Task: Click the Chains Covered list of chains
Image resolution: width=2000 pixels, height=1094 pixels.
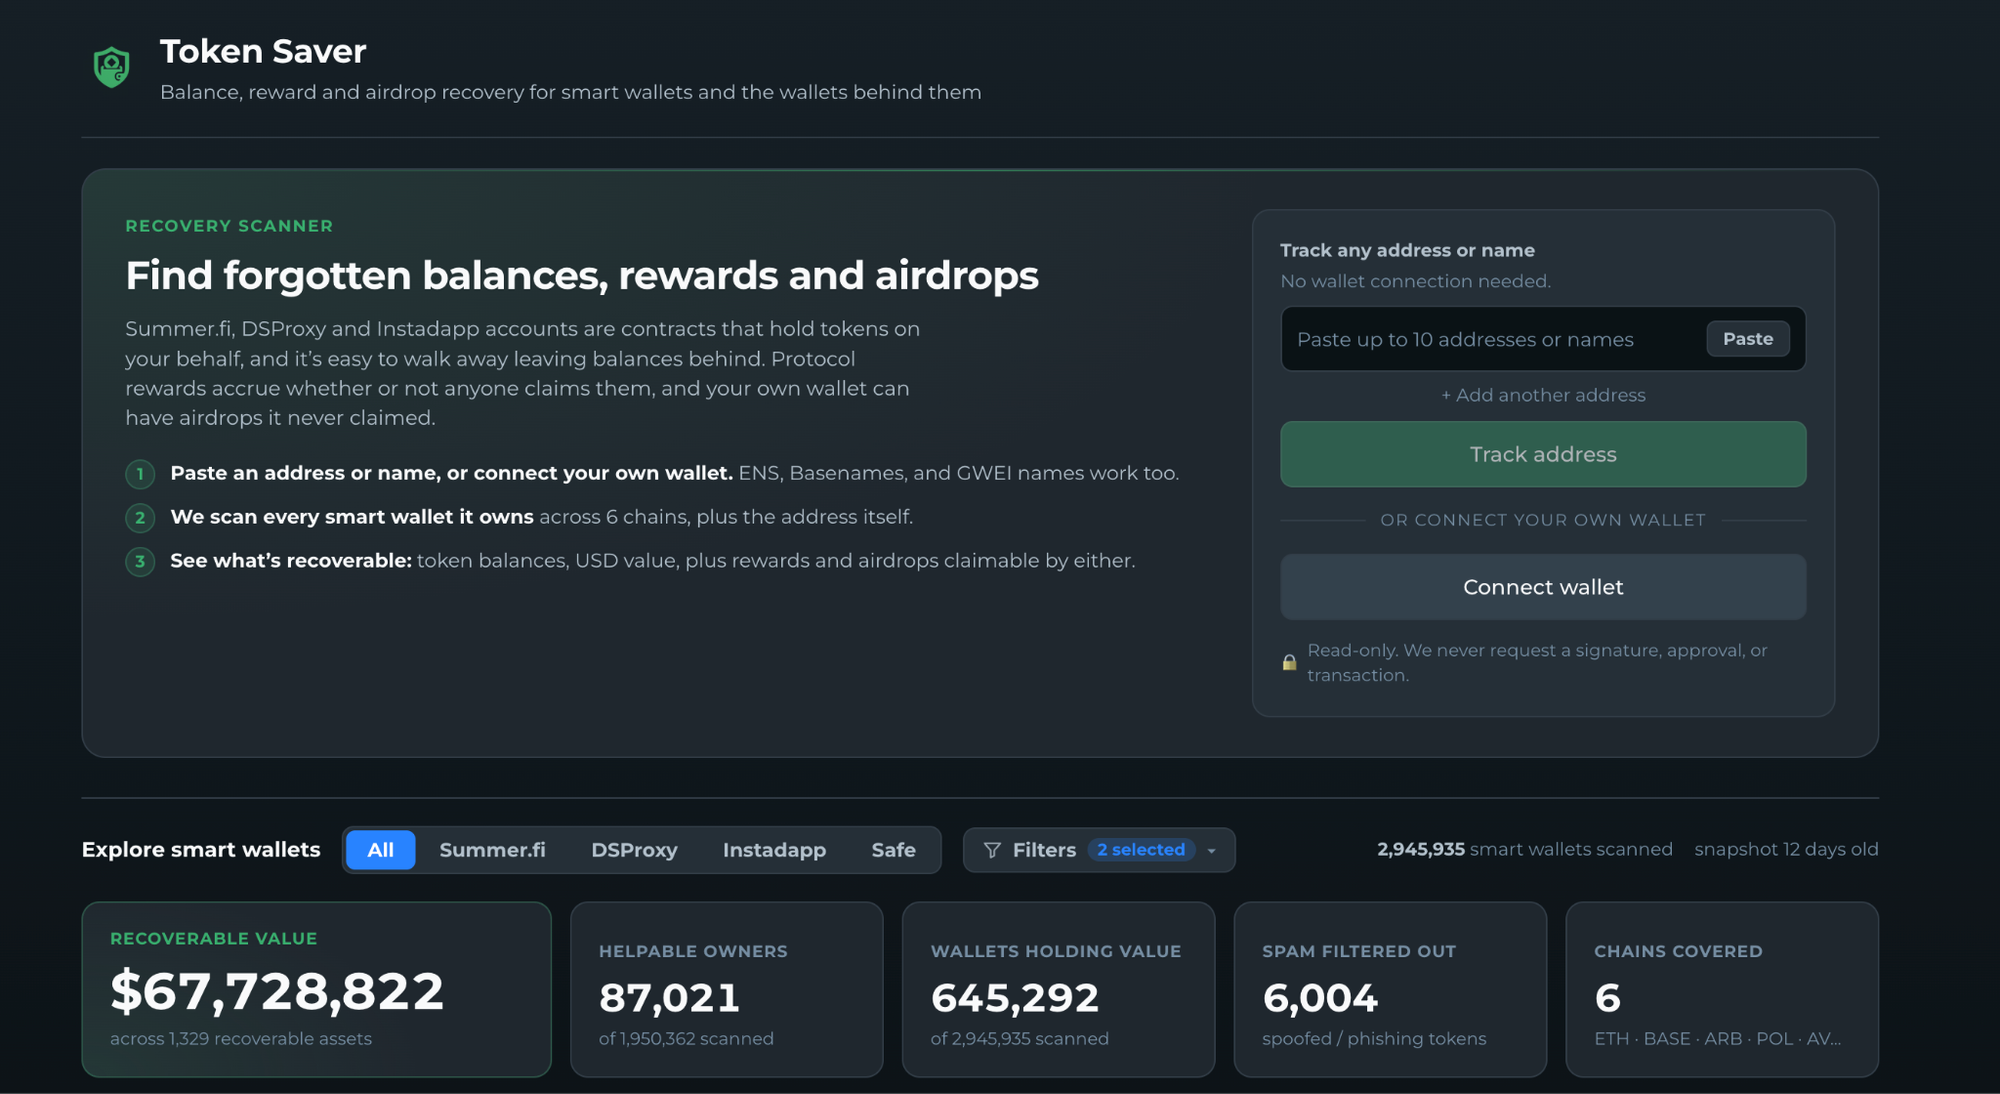Action: [x=1718, y=1038]
